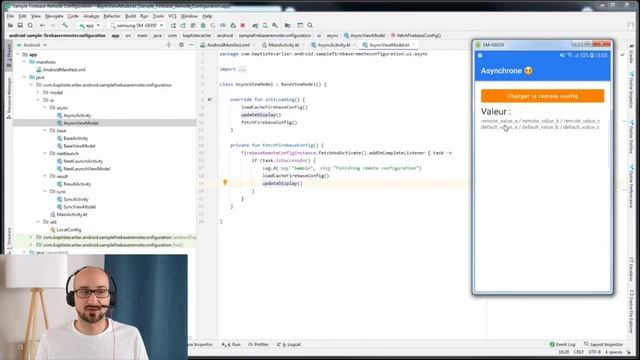Navigate back with the left arrow icon
640x360 pixels.
pyautogui.click(x=42, y=25)
